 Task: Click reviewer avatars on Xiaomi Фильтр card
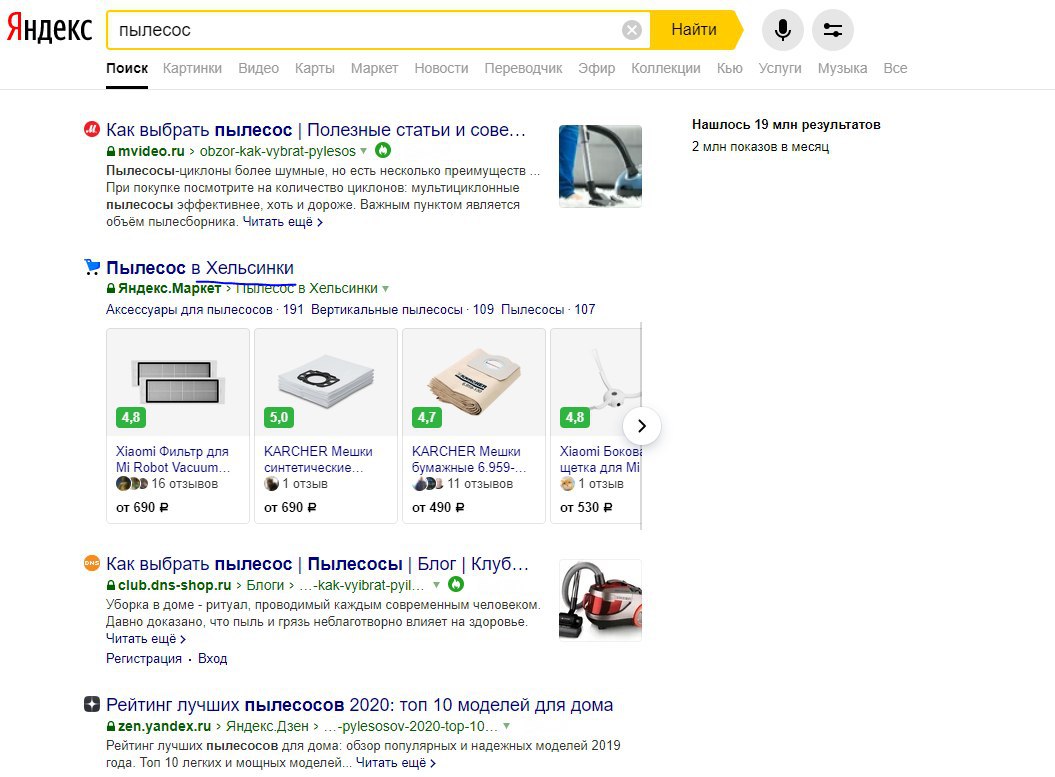point(131,483)
